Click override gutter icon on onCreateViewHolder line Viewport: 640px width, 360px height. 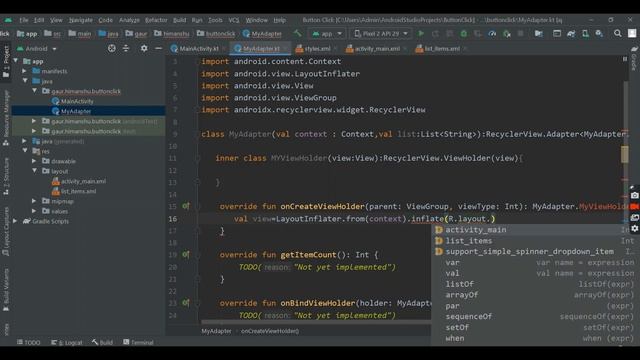pos(186,206)
